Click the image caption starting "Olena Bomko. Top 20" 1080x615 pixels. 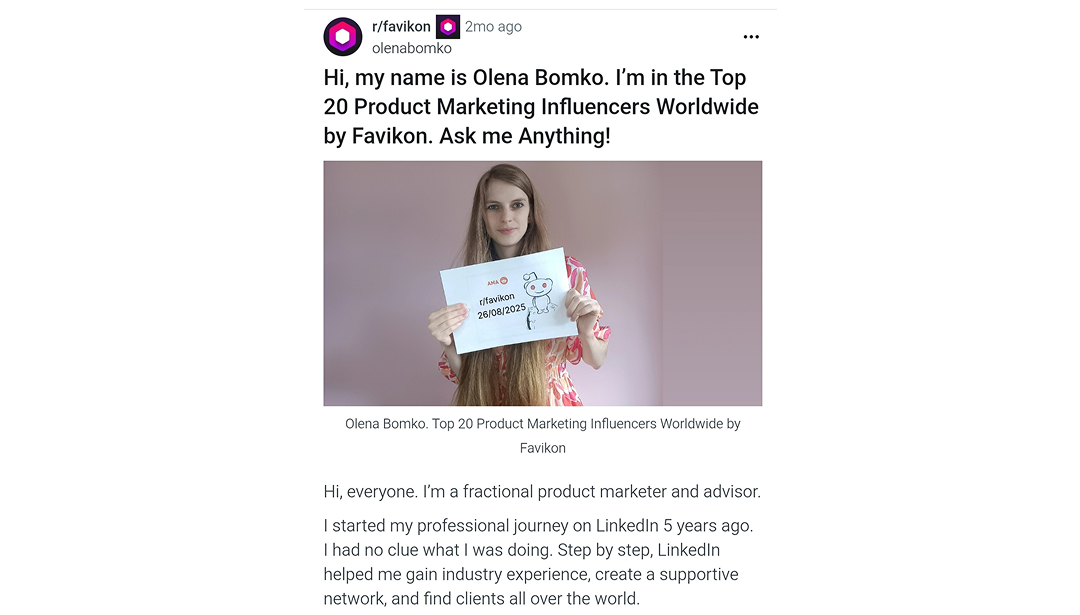[x=542, y=424]
